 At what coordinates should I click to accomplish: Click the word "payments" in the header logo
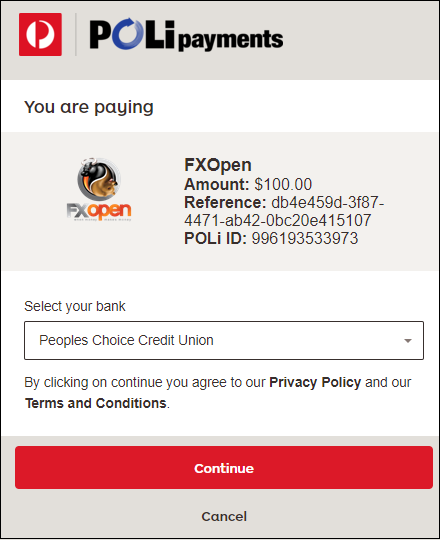(x=231, y=40)
